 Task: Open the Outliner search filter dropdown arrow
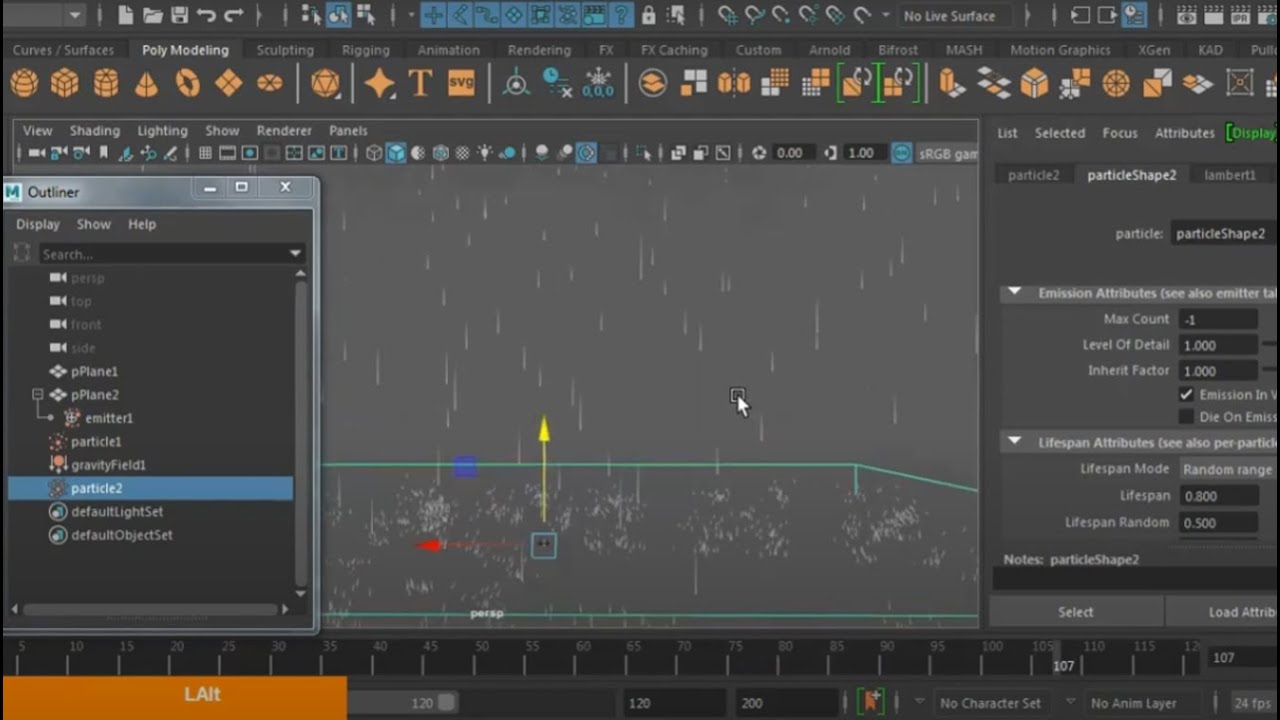coord(295,254)
